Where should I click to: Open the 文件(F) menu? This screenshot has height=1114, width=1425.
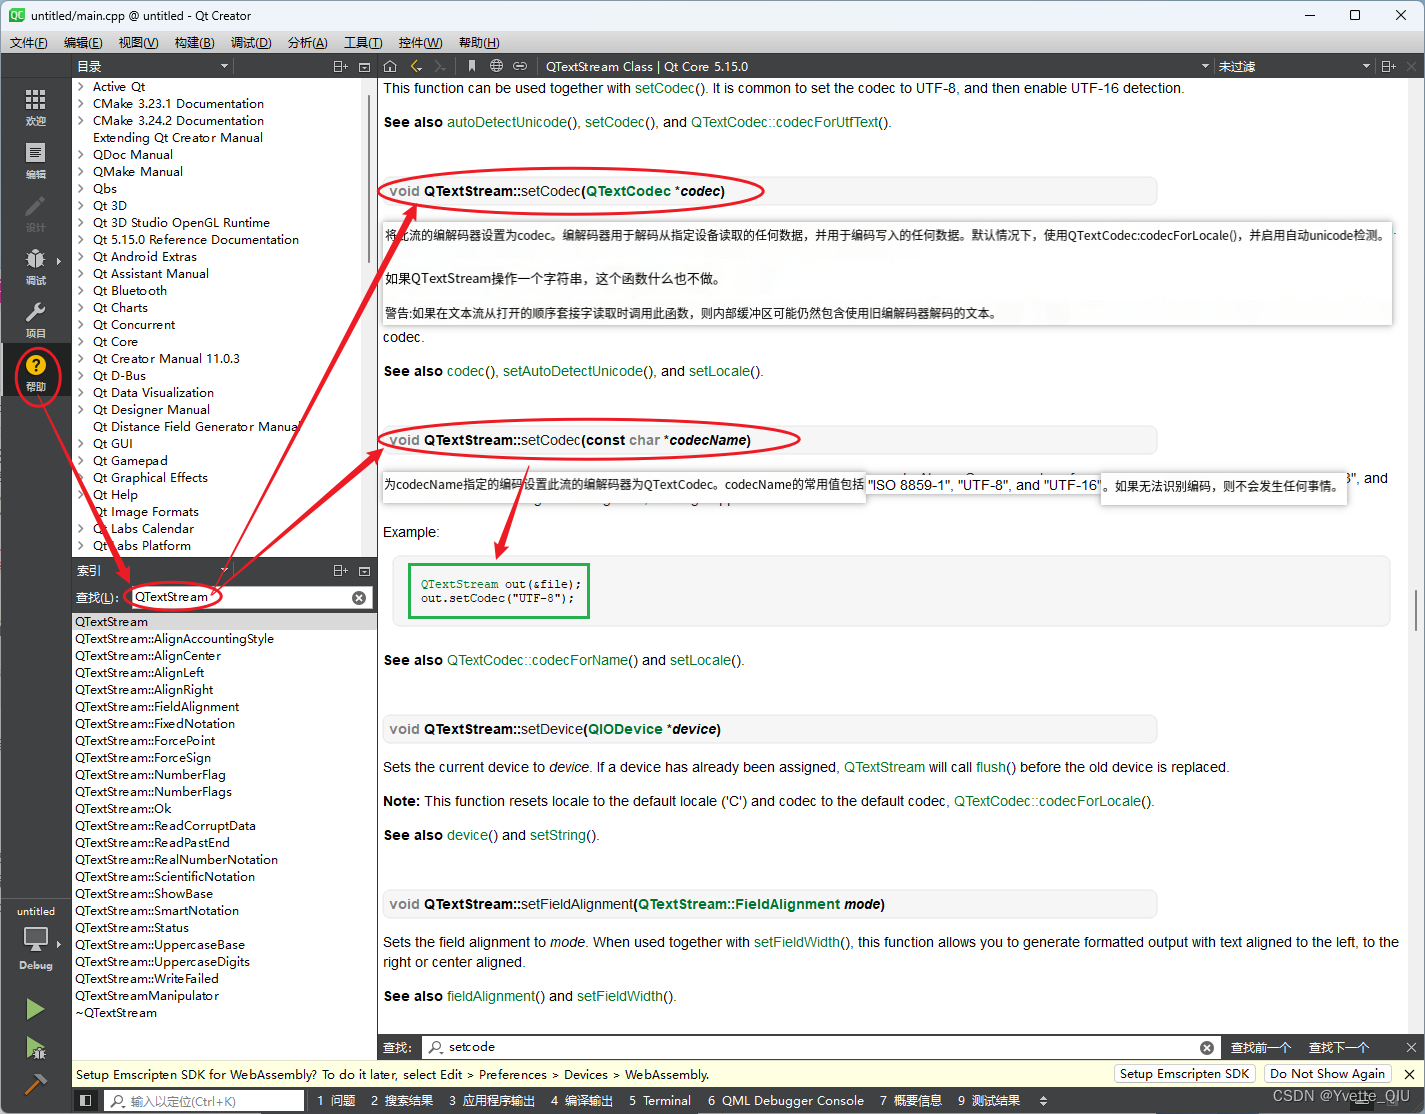[29, 42]
